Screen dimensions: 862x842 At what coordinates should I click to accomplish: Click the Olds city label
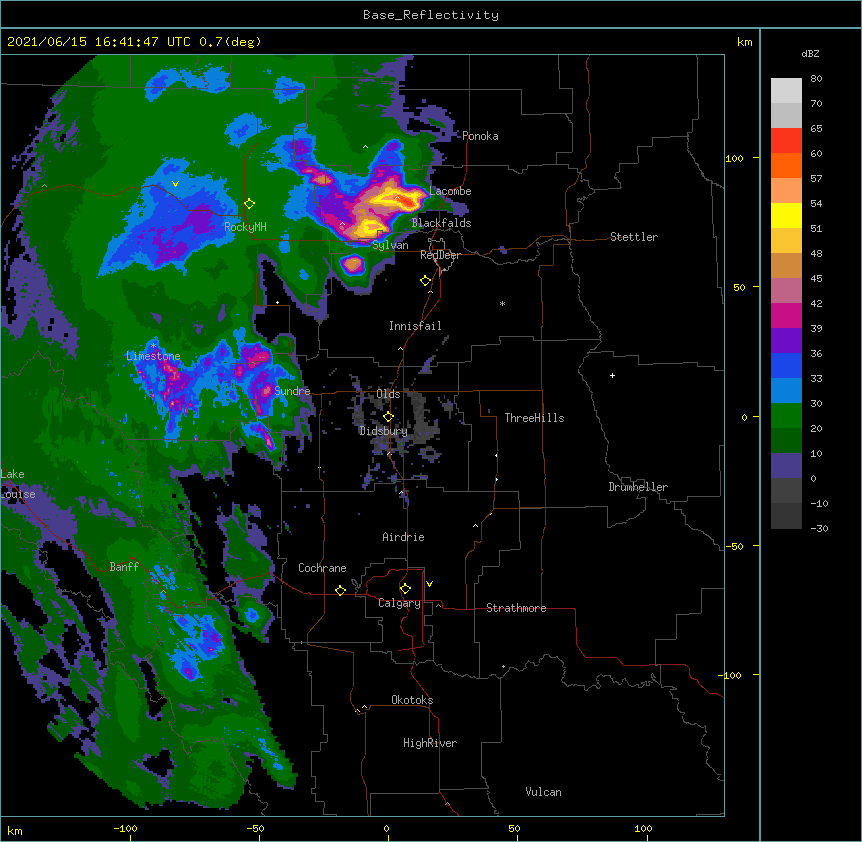(388, 394)
